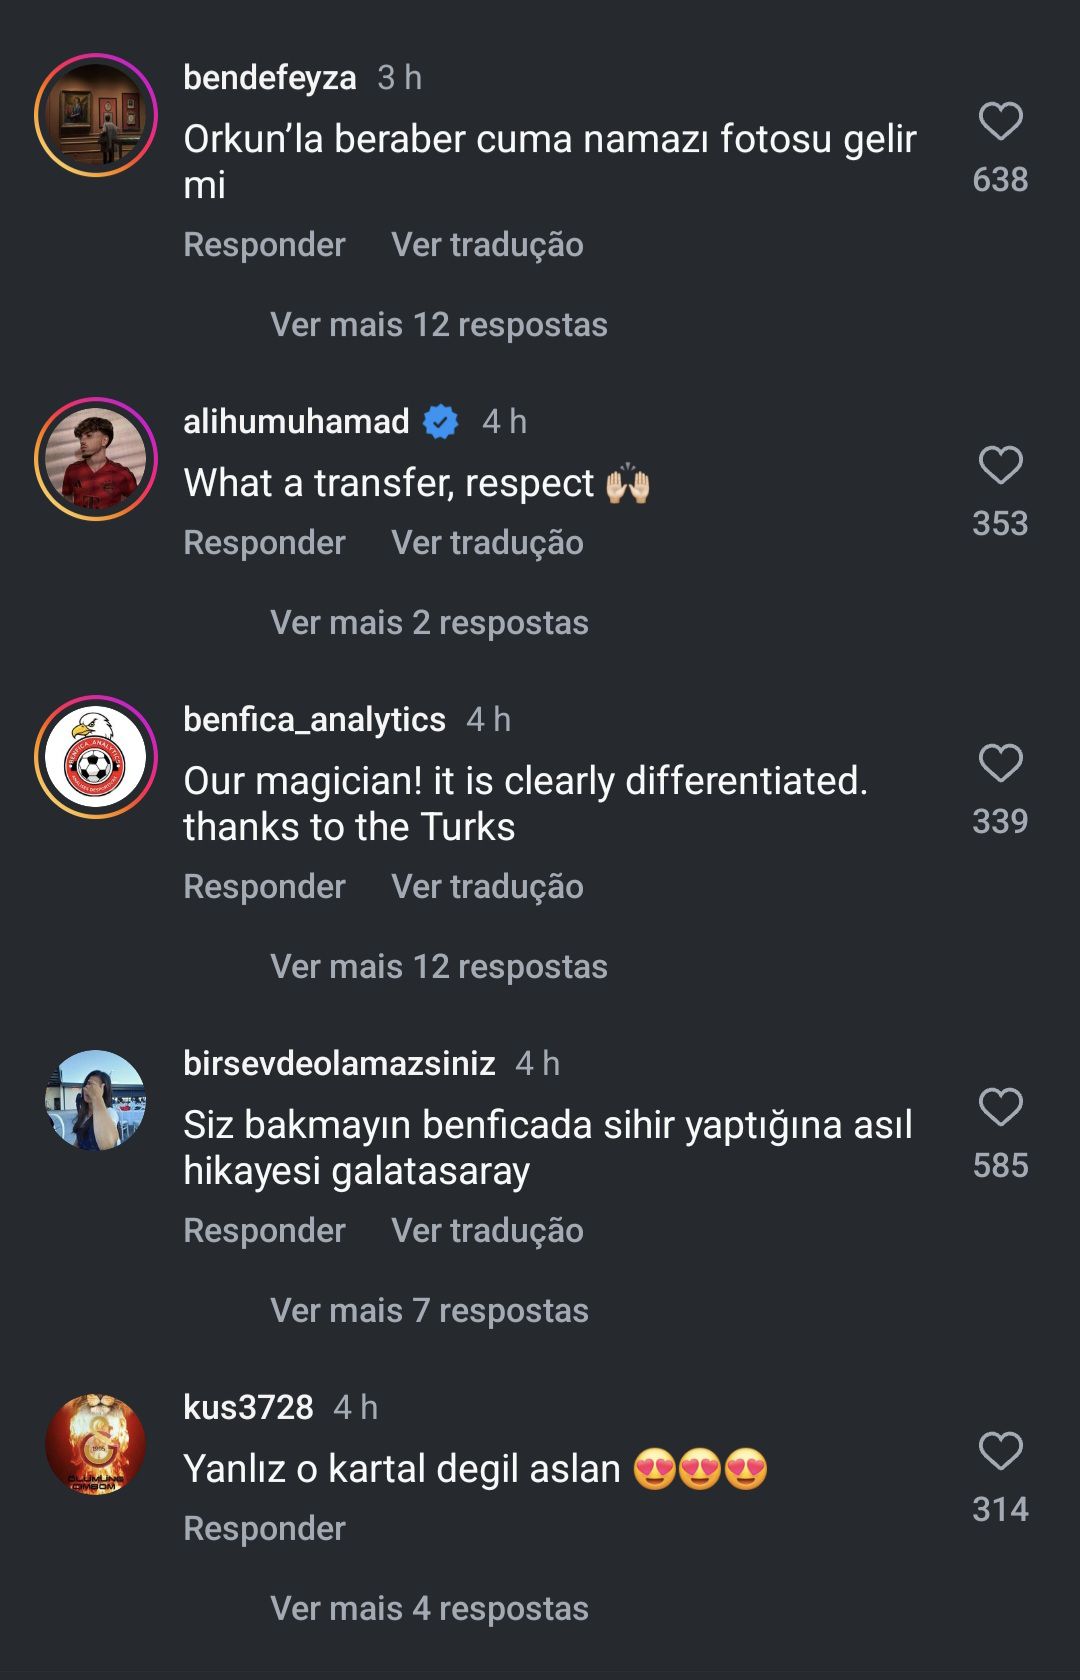Tap heart on benfica_analytics comment
The width and height of the screenshot is (1080, 1680).
[x=1000, y=764]
